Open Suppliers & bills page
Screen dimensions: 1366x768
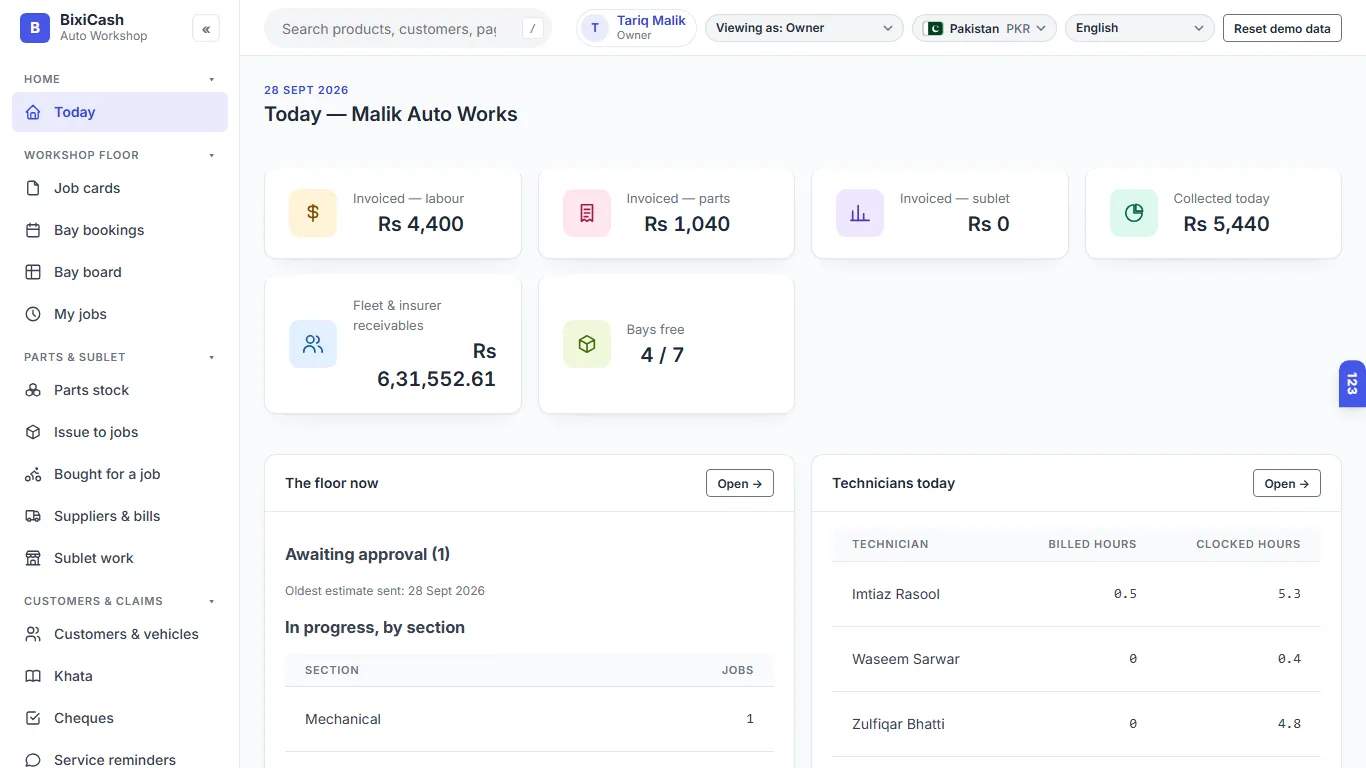click(120, 516)
